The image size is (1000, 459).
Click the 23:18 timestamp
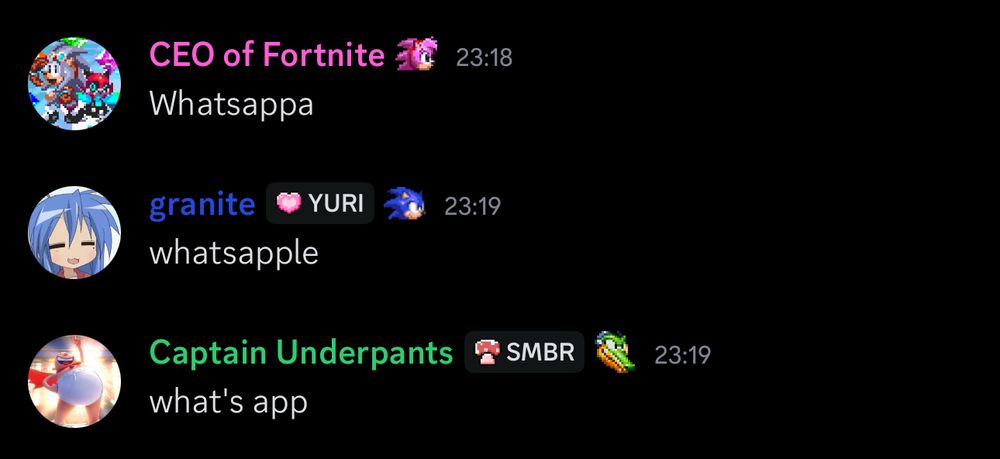(x=484, y=58)
